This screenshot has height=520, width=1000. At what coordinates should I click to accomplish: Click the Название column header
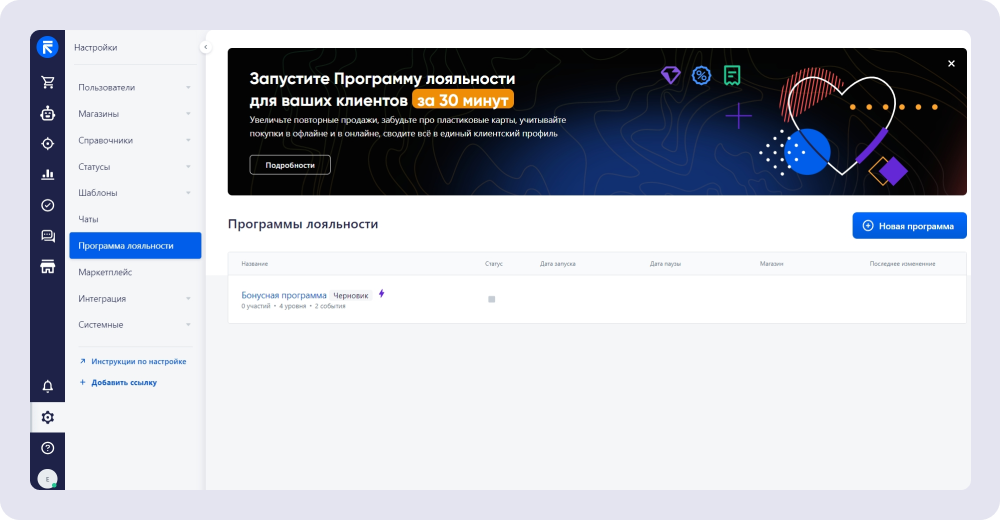[254, 264]
